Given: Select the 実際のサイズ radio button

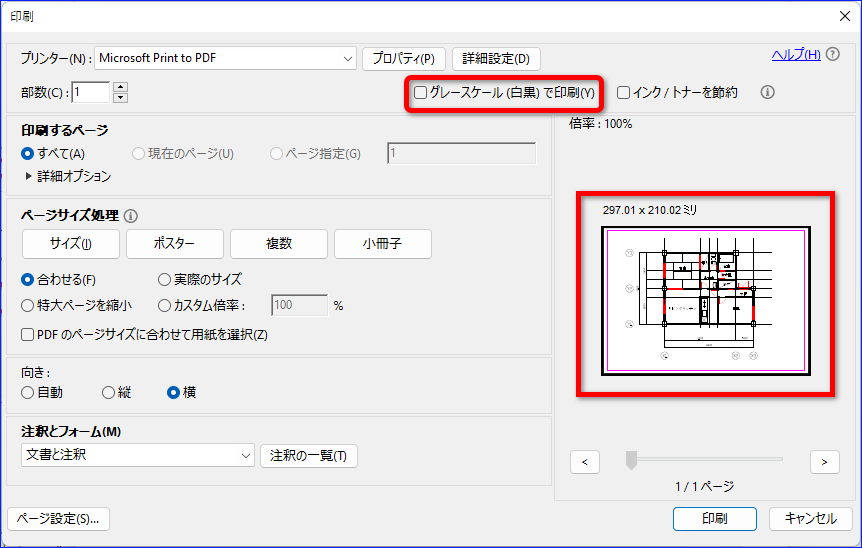Looking at the screenshot, I should coord(164,279).
